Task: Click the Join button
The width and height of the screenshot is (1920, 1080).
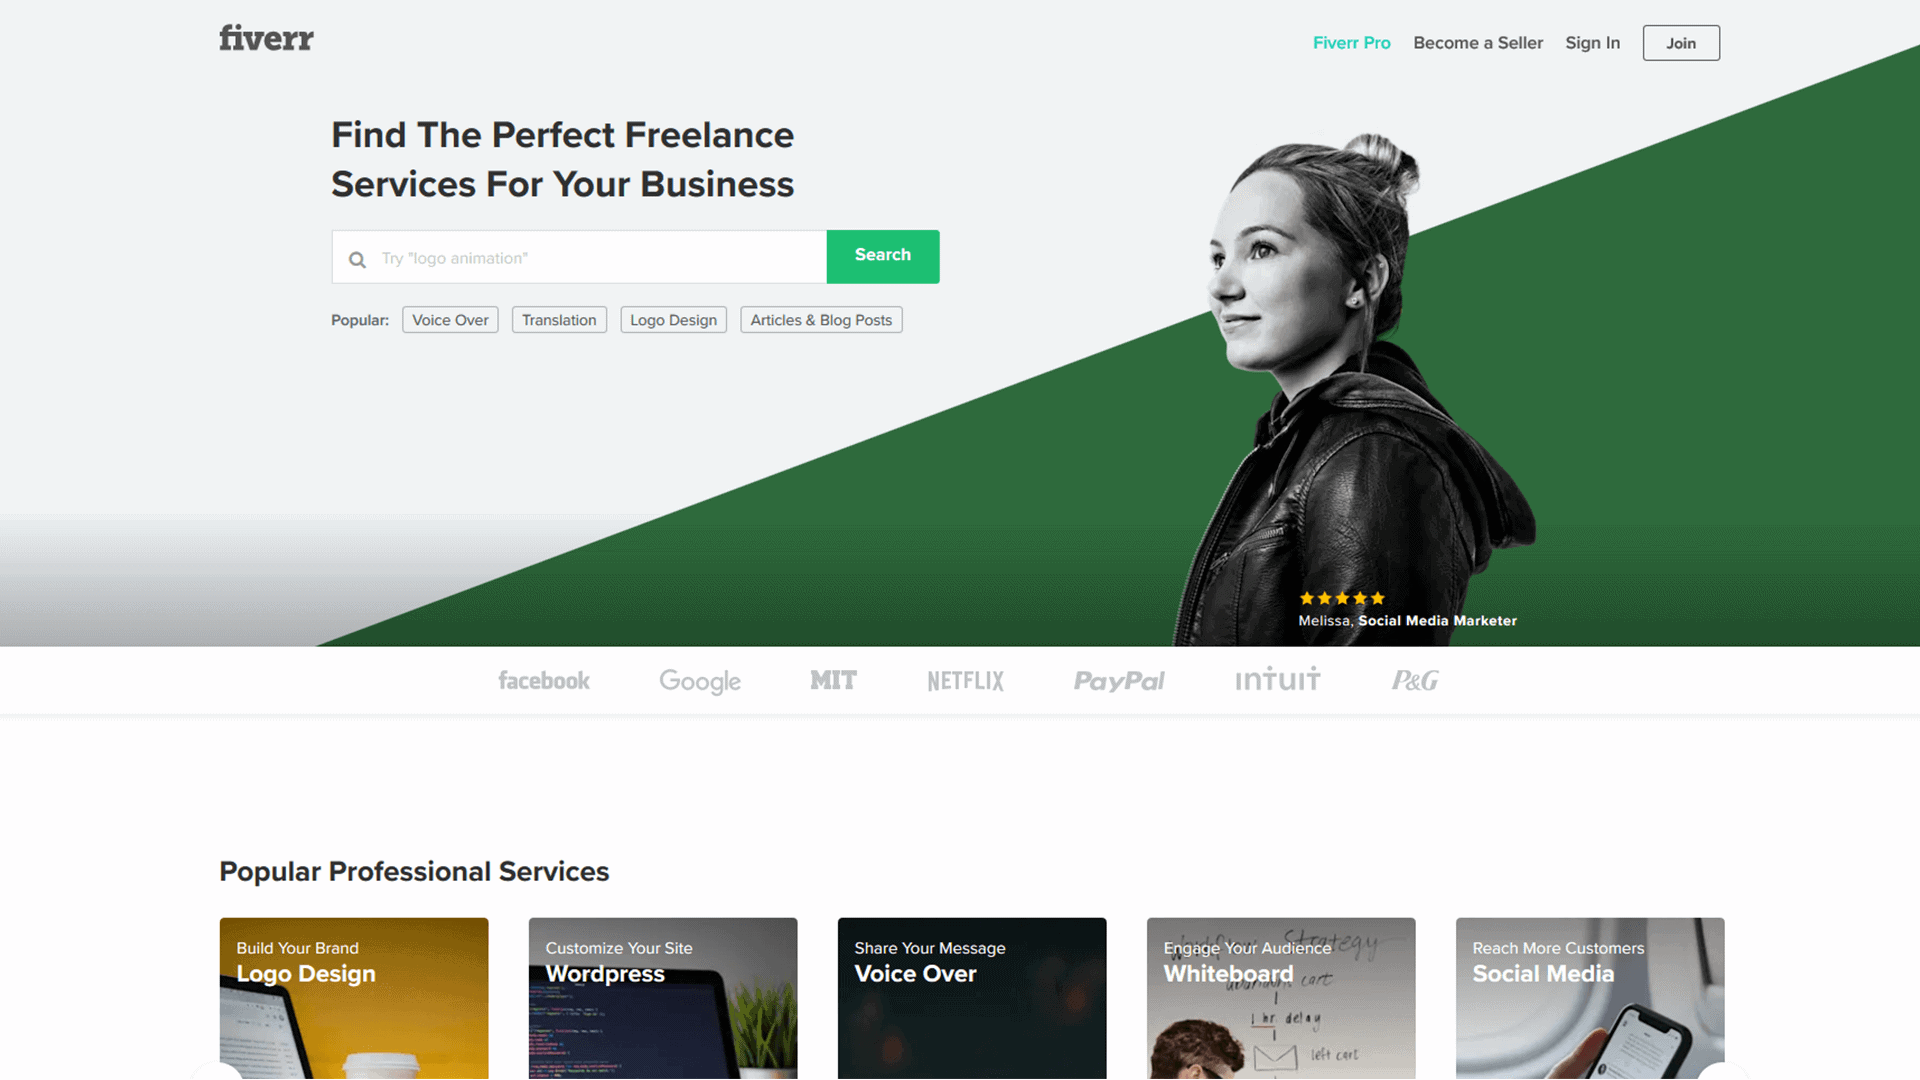Action: 1681,43
